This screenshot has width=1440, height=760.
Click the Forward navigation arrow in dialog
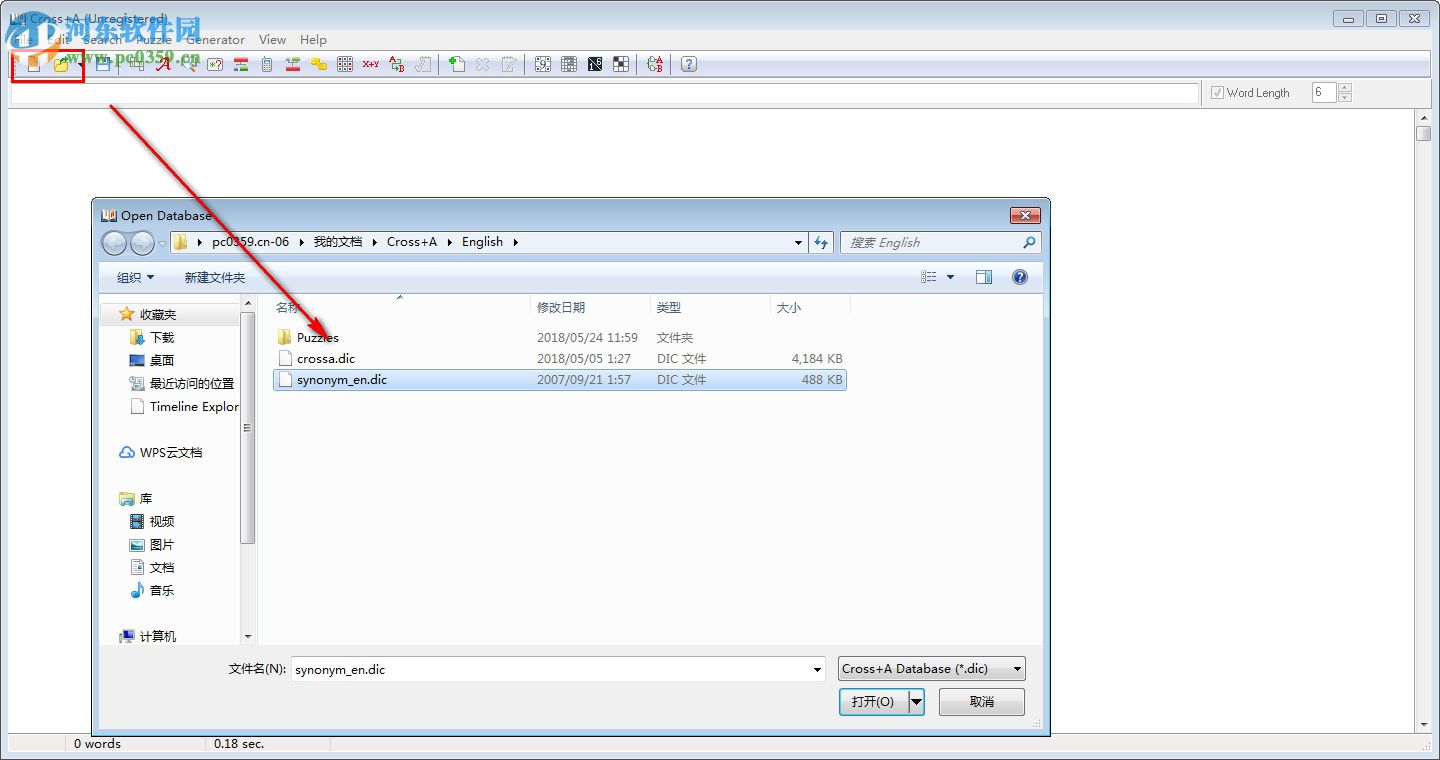(x=143, y=243)
